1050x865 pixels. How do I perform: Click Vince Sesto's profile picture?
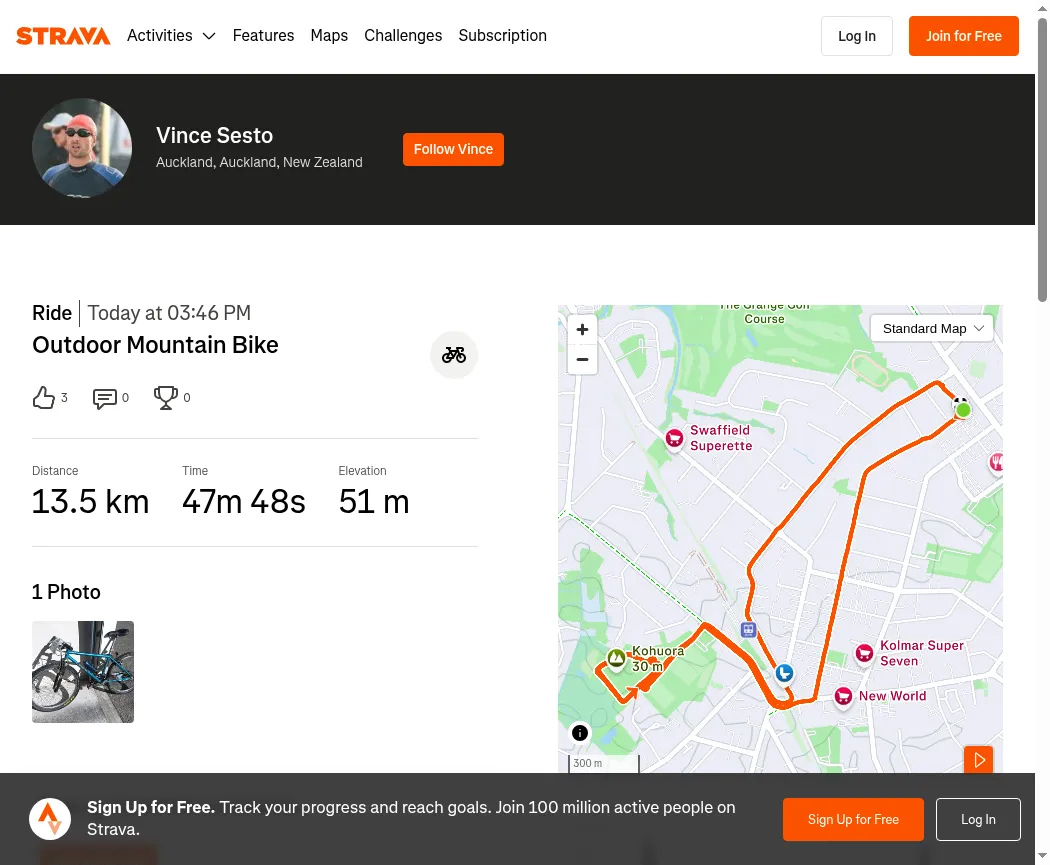coord(82,148)
